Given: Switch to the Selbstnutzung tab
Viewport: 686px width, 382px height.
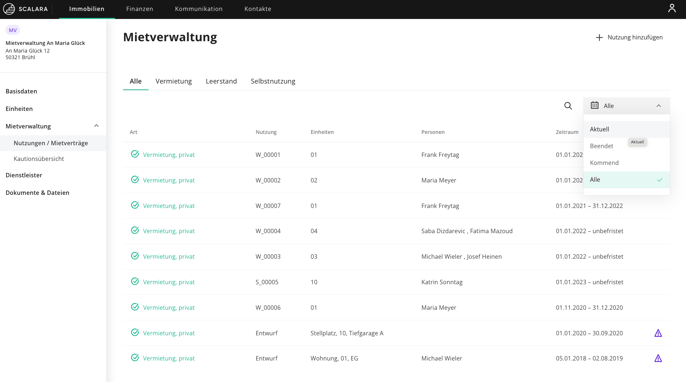Looking at the screenshot, I should pyautogui.click(x=273, y=81).
